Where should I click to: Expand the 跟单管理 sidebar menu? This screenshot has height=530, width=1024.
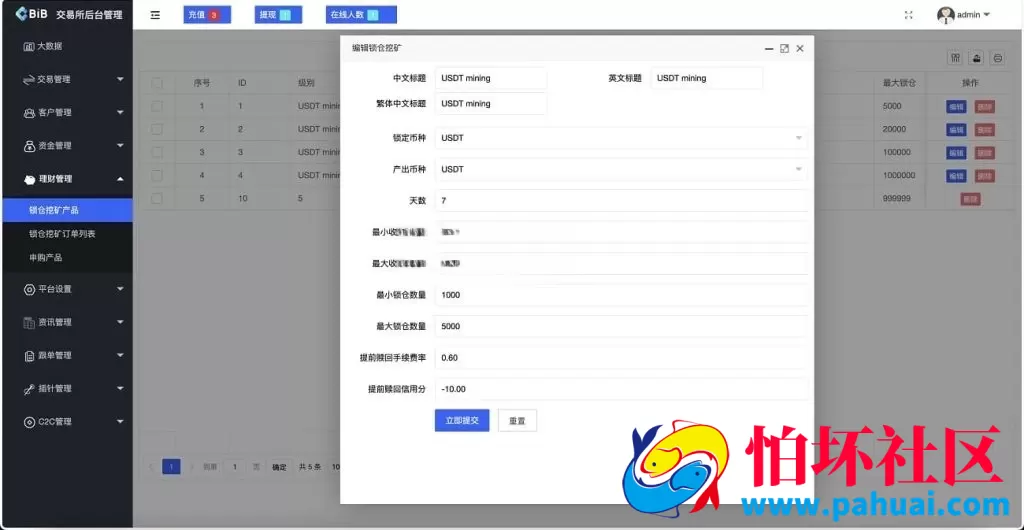(120, 356)
